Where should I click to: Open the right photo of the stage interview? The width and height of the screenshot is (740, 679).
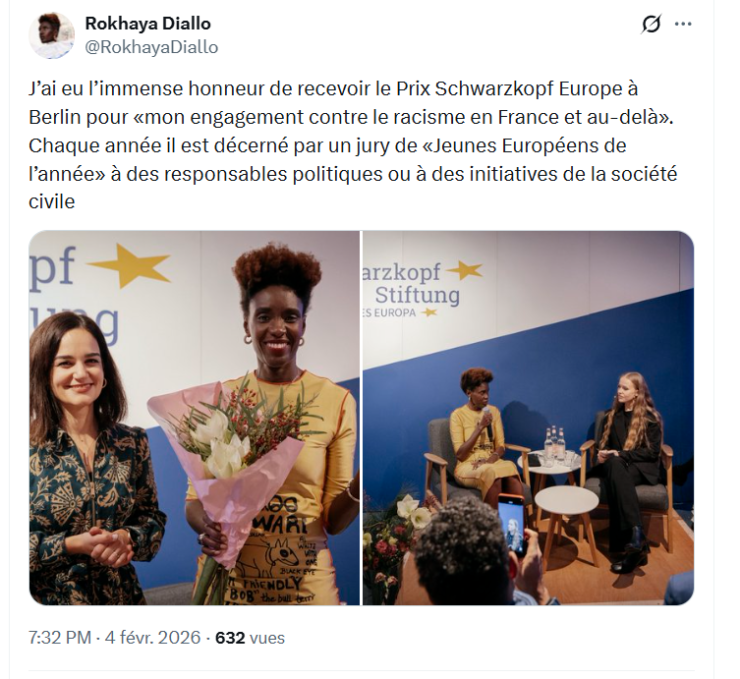click(528, 418)
